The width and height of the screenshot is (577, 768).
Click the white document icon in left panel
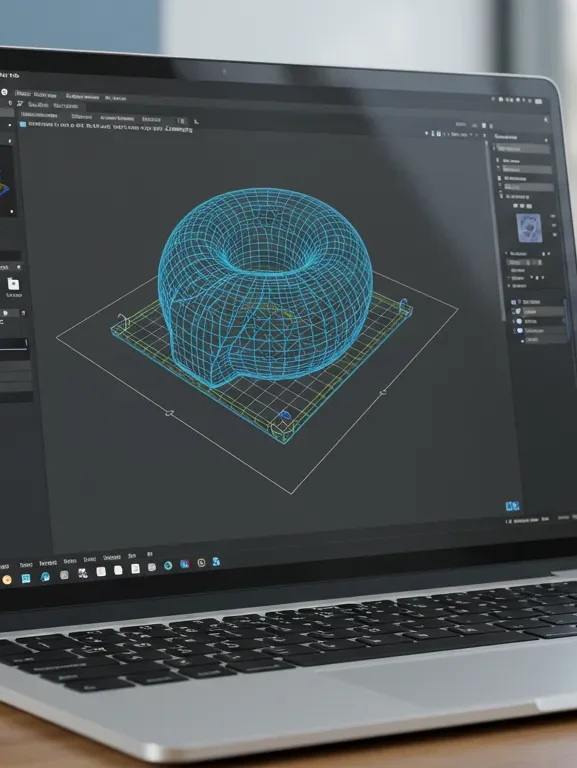pyautogui.click(x=13, y=284)
